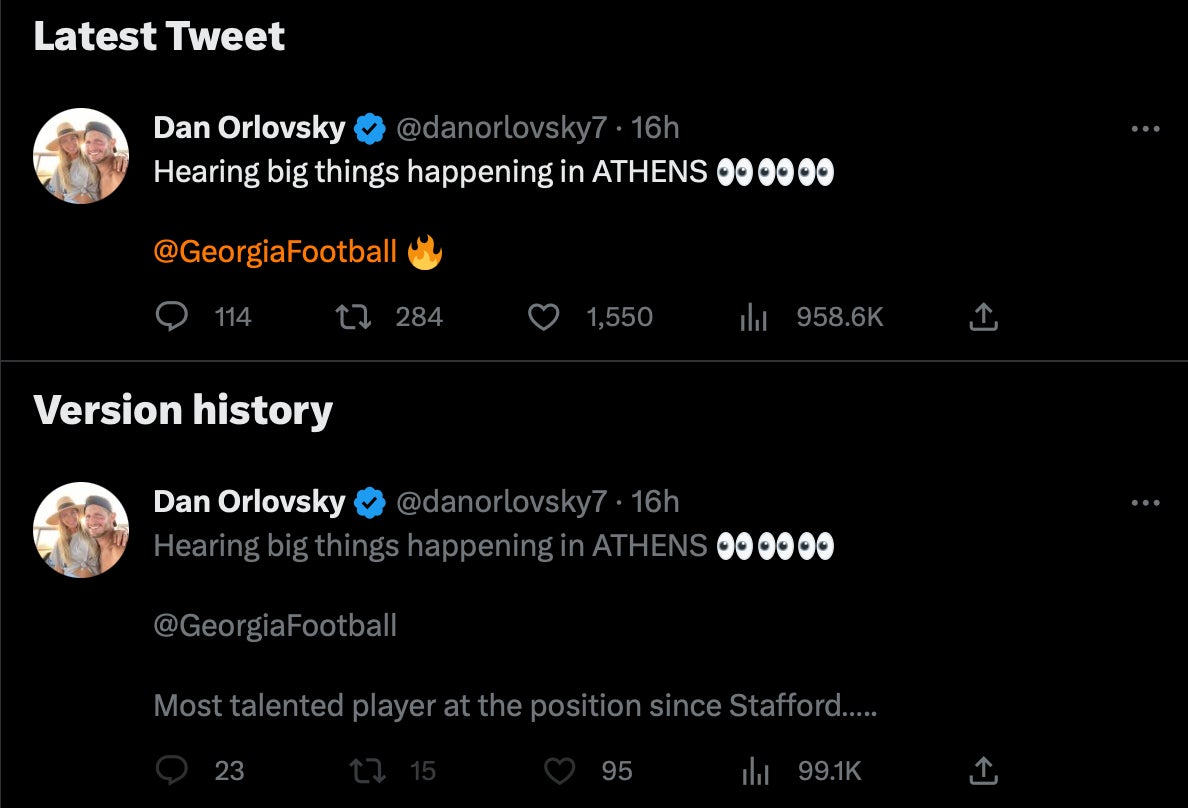Click the gray @GeorgiaFootball mention in older version
This screenshot has width=1188, height=808.
275,626
